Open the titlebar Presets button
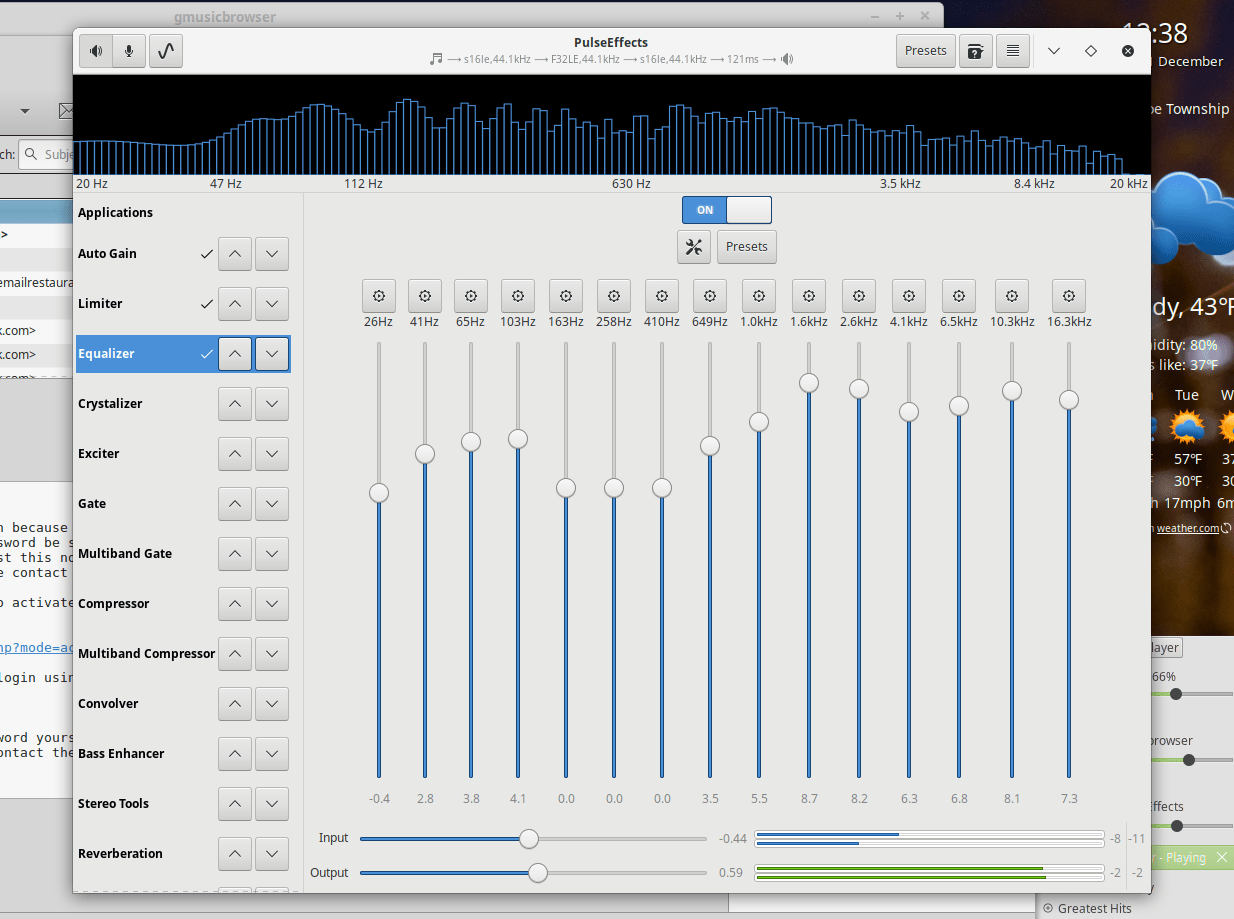The image size is (1234, 919). (x=925, y=50)
